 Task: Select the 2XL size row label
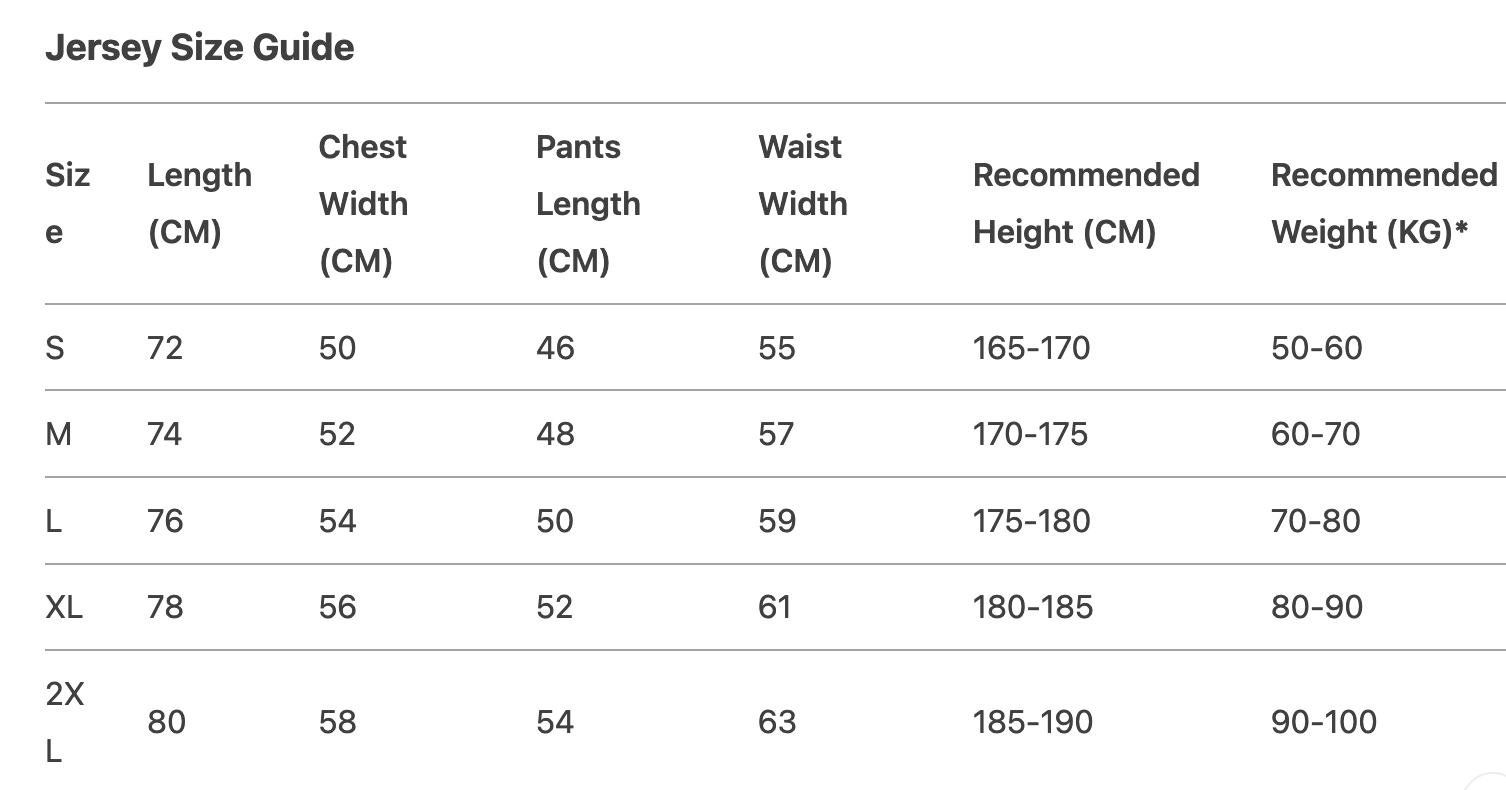64,722
